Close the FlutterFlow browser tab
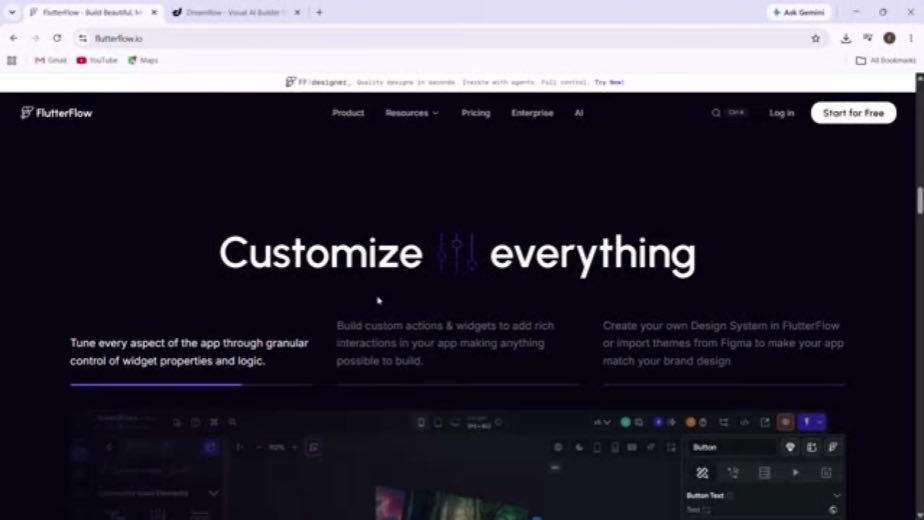This screenshot has height=520, width=924. (x=154, y=12)
